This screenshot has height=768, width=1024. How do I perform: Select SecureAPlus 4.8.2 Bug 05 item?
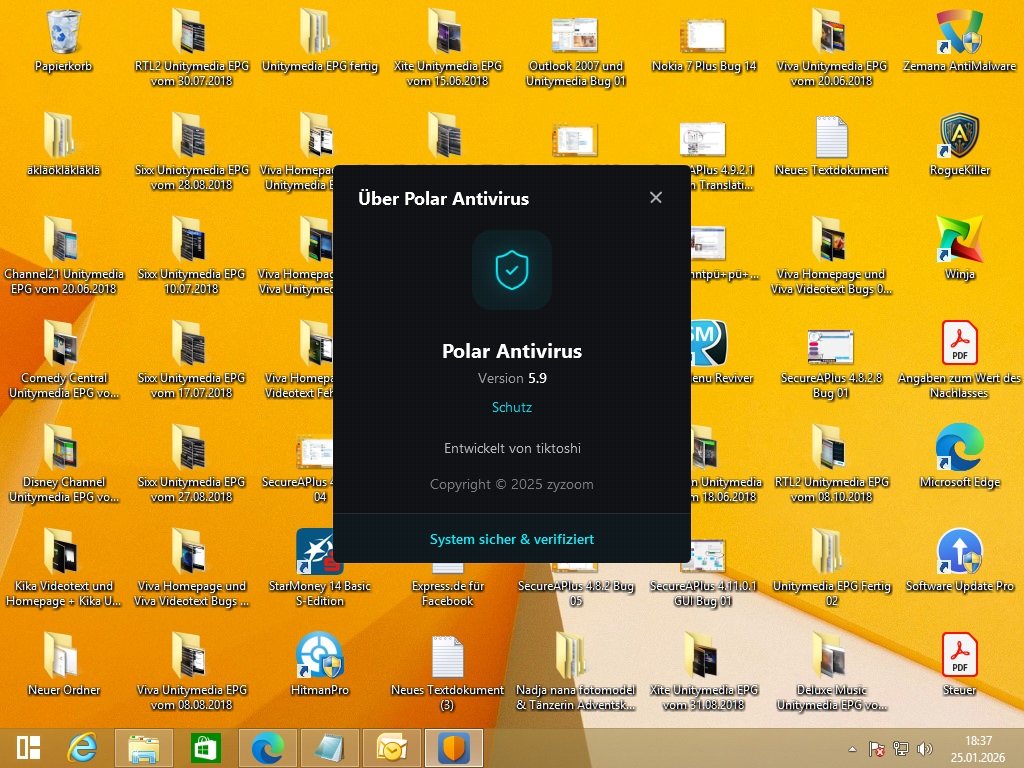coord(575,583)
